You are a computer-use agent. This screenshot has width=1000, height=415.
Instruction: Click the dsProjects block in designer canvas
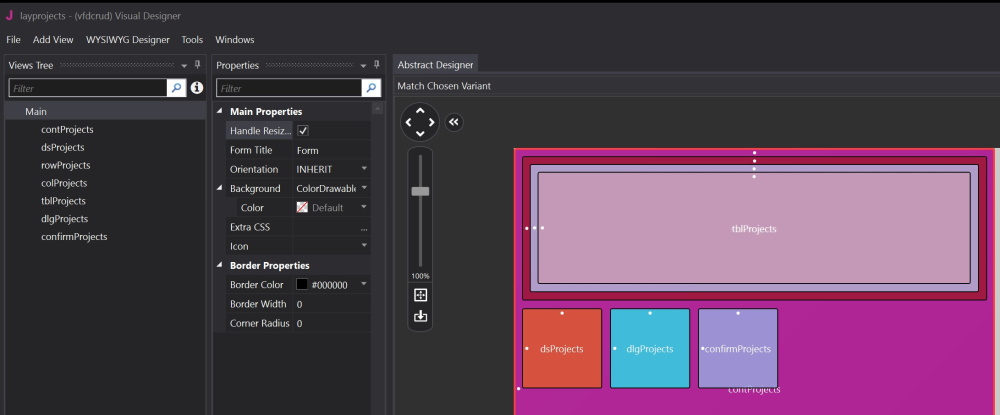point(562,349)
